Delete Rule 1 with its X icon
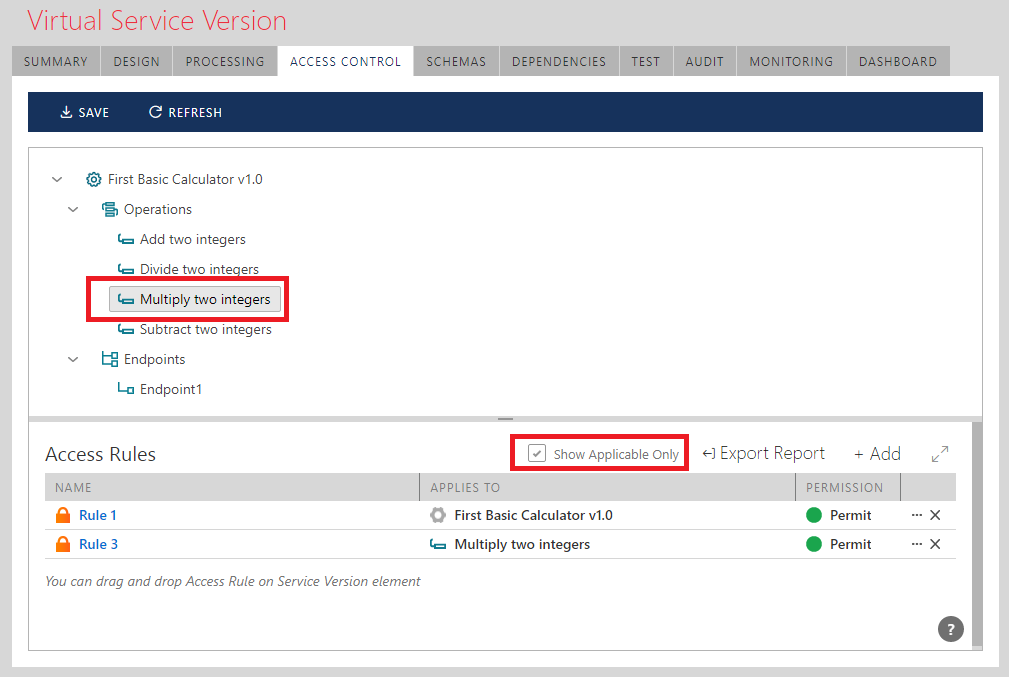Image resolution: width=1009 pixels, height=677 pixels. (x=935, y=516)
